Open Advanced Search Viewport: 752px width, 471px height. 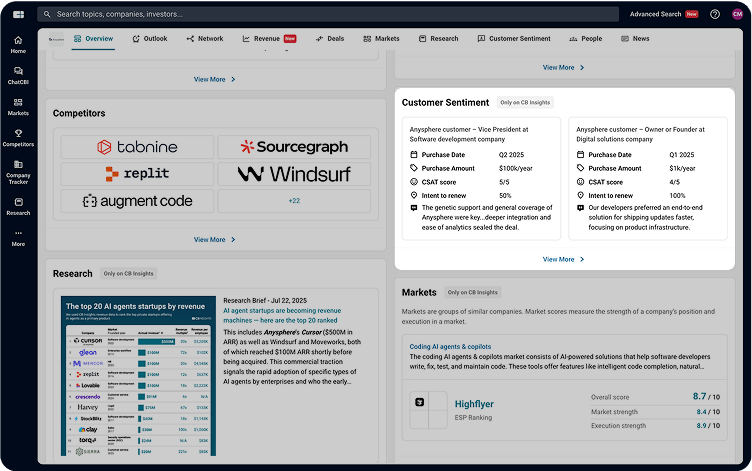pyautogui.click(x=655, y=14)
